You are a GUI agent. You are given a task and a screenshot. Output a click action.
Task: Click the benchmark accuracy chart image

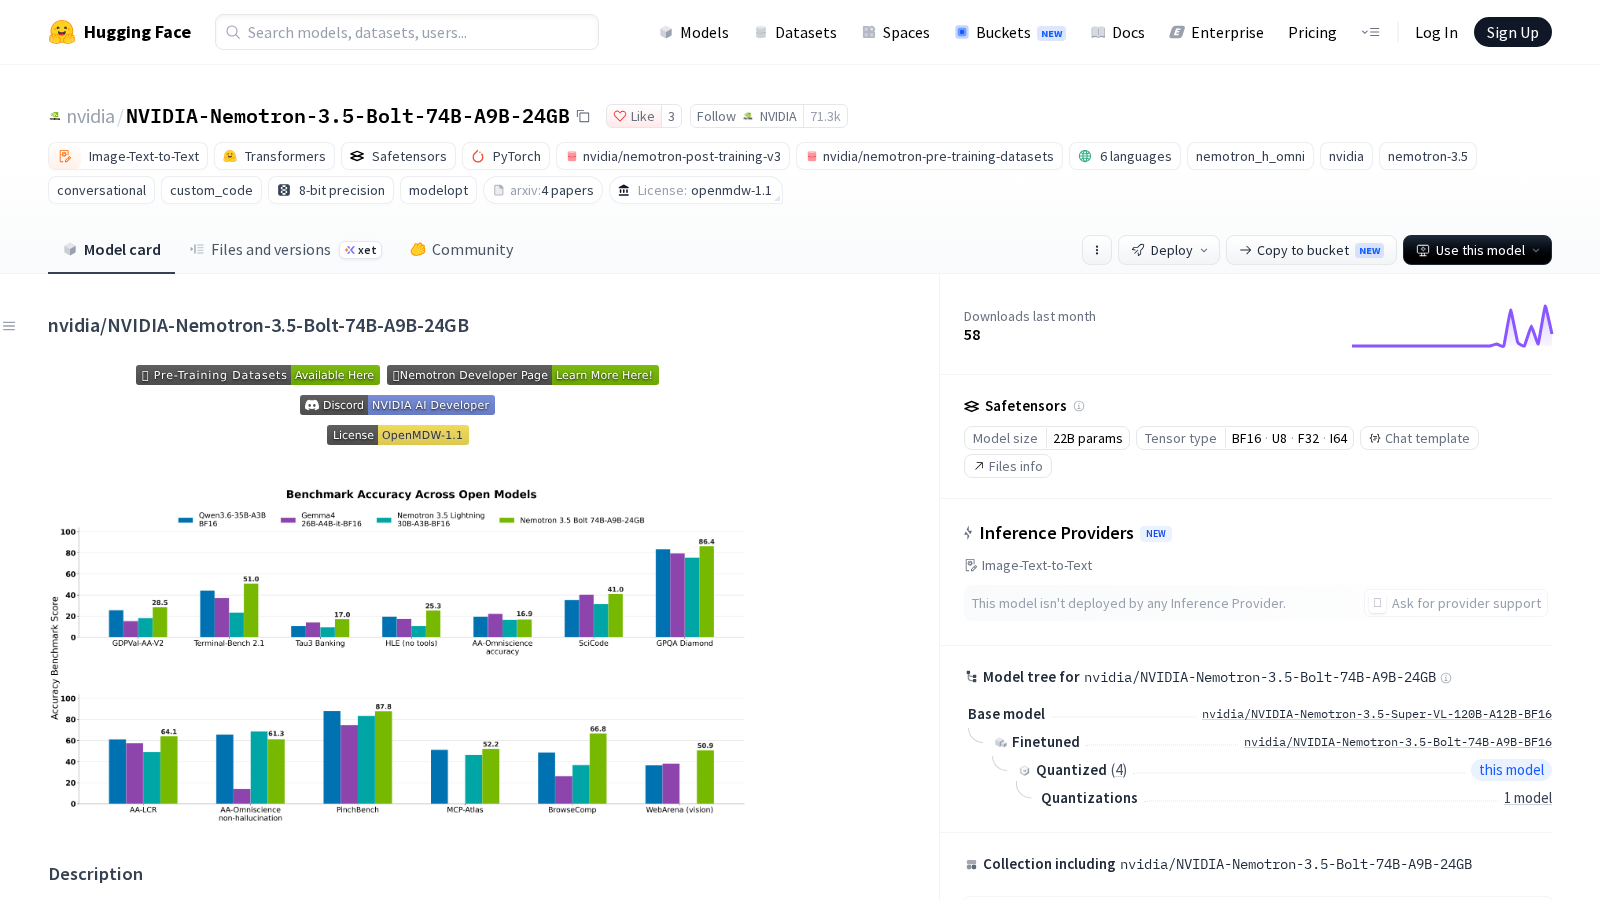coord(398,655)
